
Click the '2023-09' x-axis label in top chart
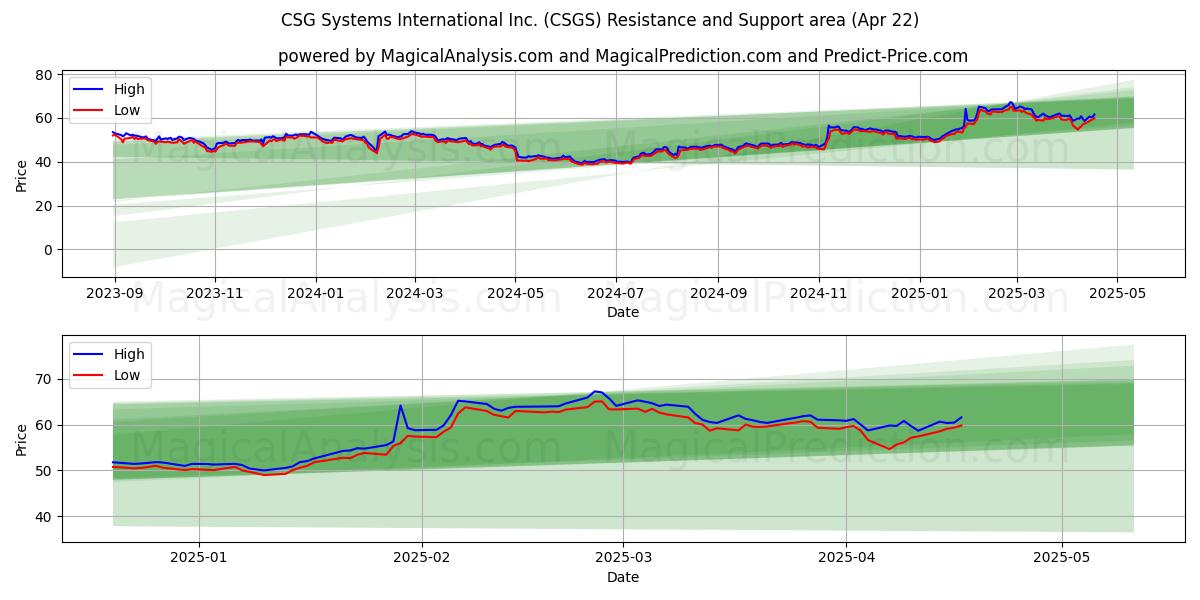point(114,295)
